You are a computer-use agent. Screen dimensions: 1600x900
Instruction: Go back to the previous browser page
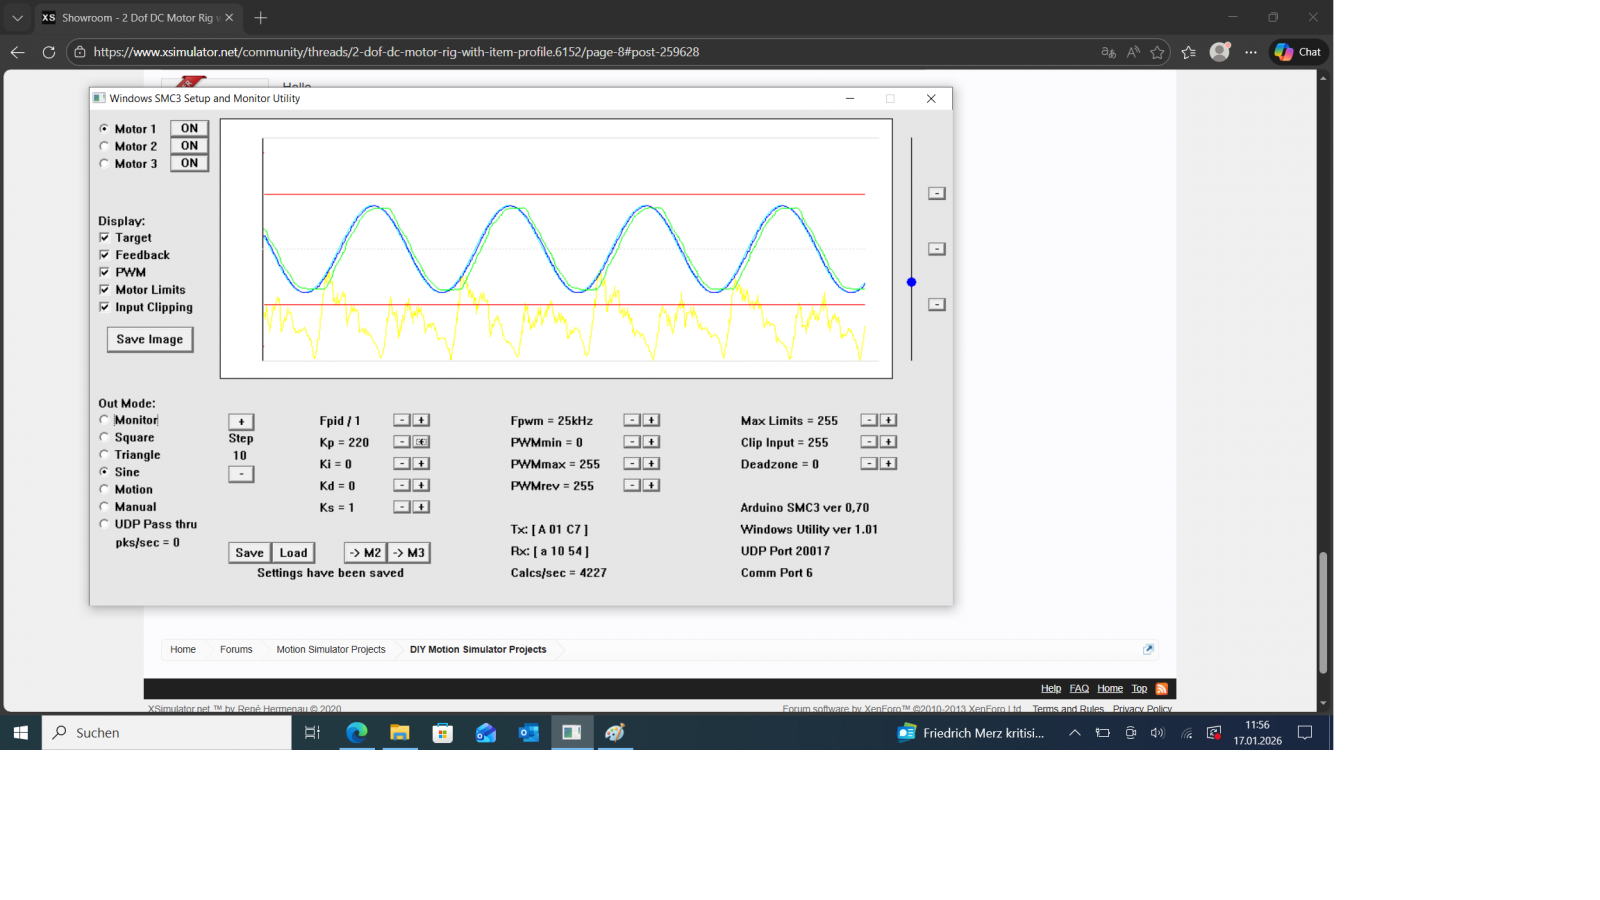18,52
